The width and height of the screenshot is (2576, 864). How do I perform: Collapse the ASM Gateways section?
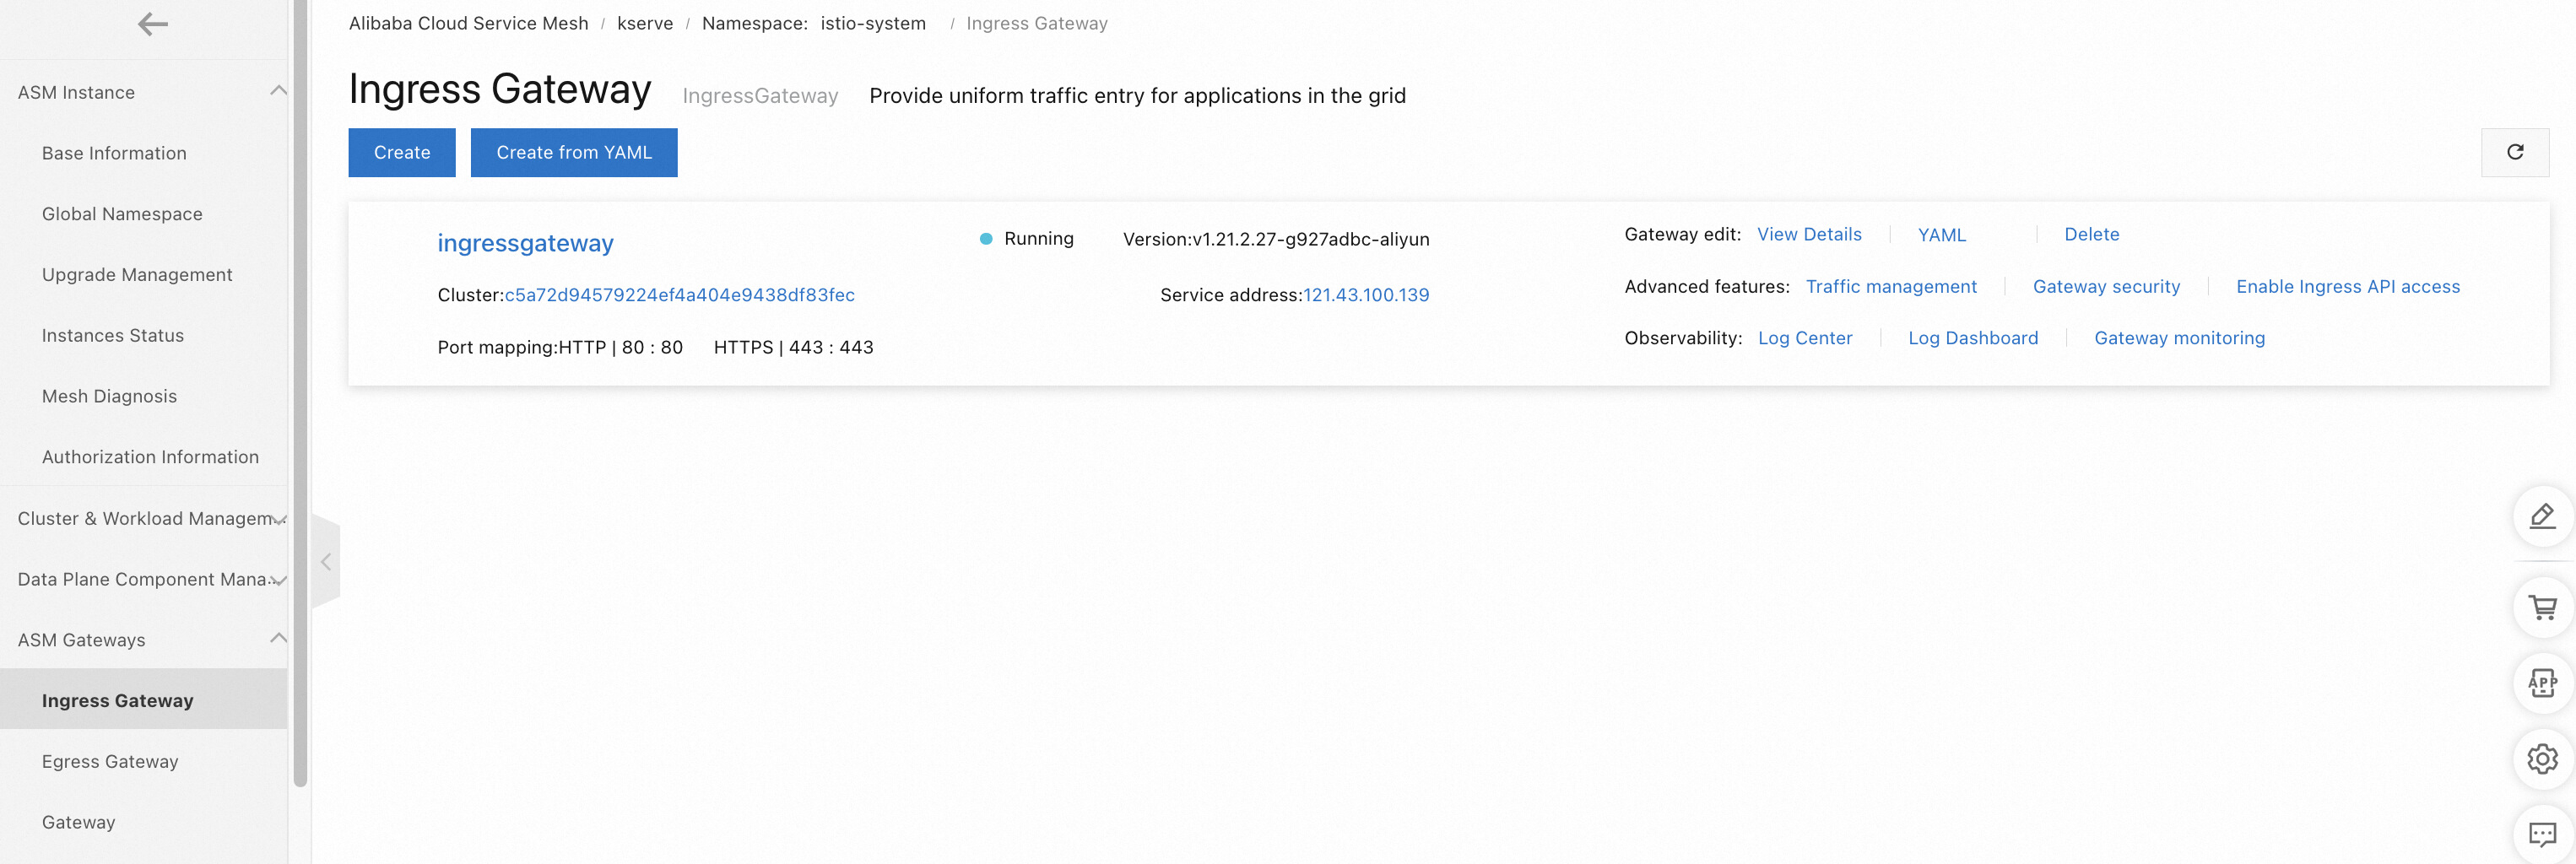(x=278, y=639)
